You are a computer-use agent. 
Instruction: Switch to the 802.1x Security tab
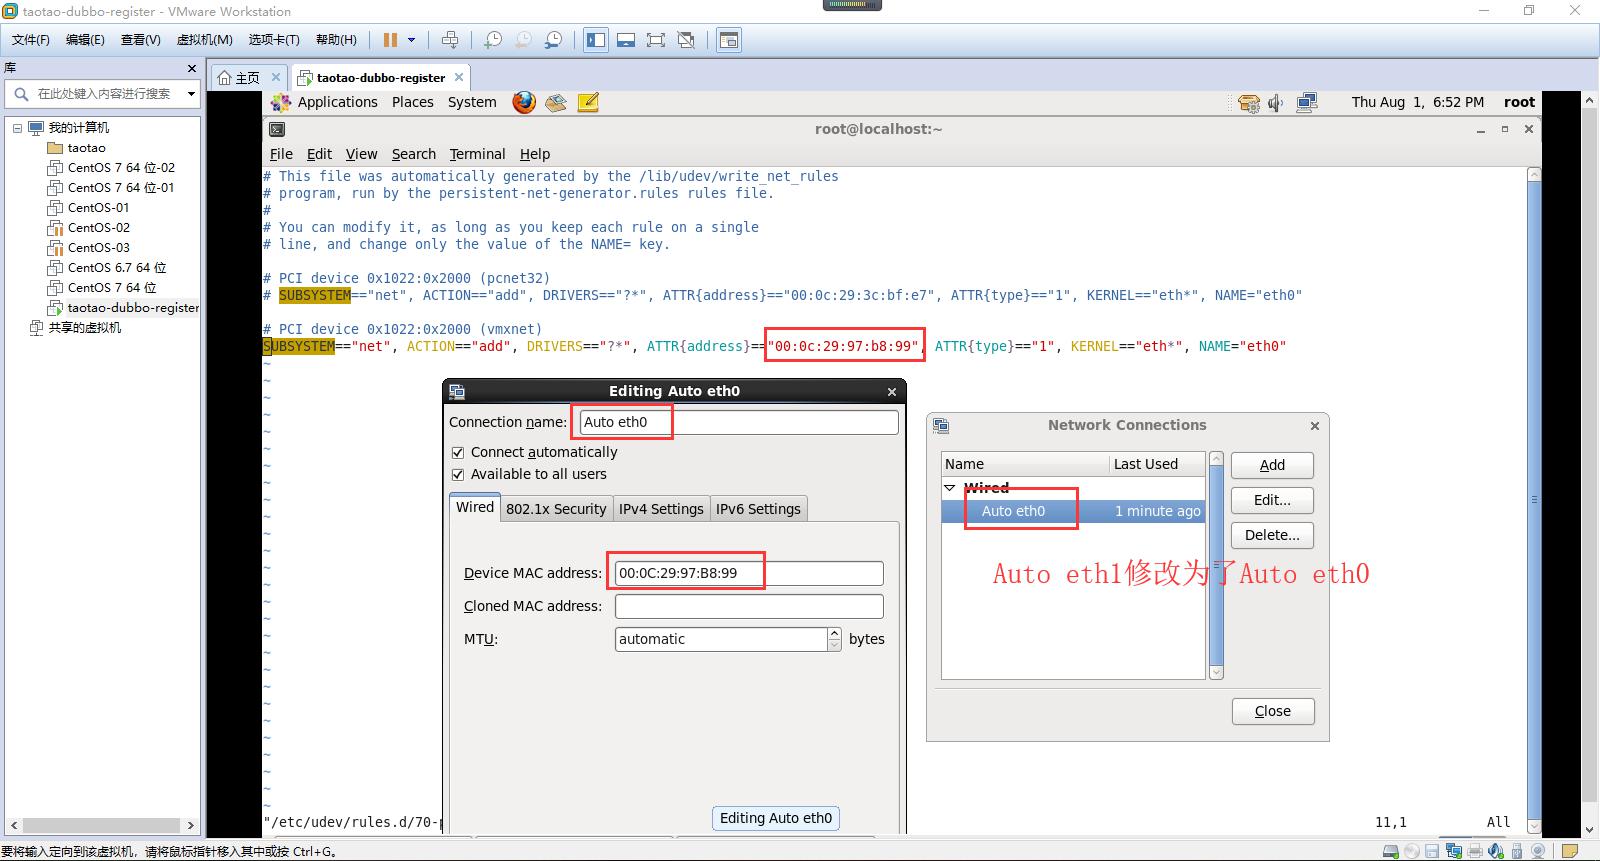point(556,509)
